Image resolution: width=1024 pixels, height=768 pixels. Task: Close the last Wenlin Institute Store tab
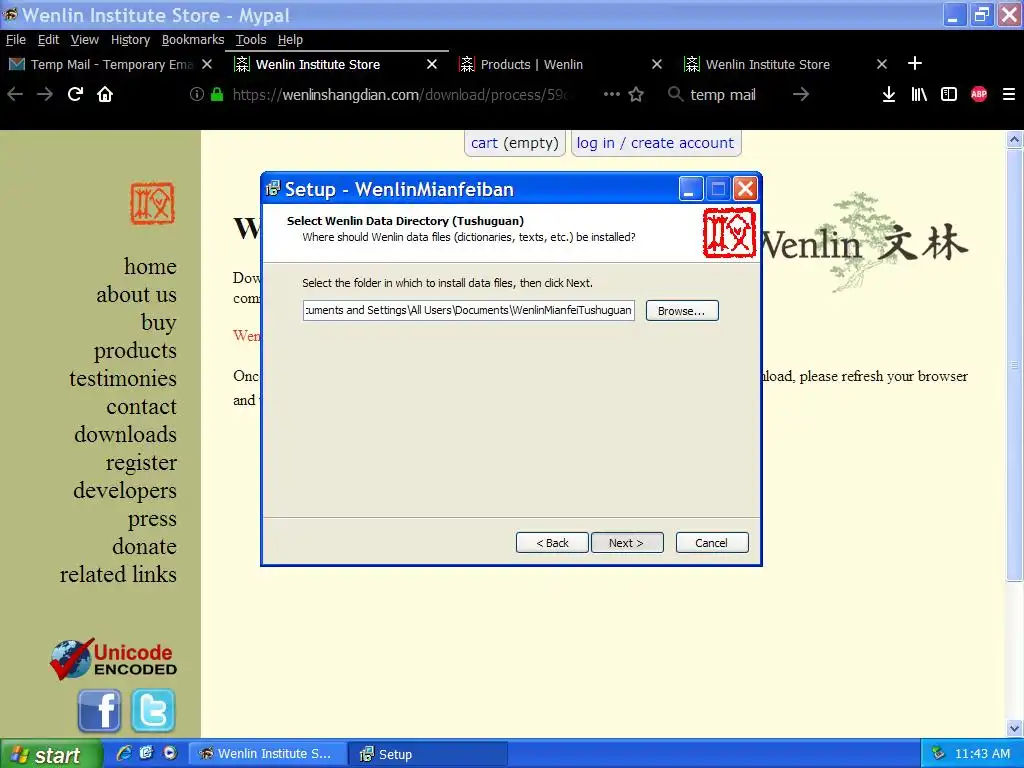(882, 64)
